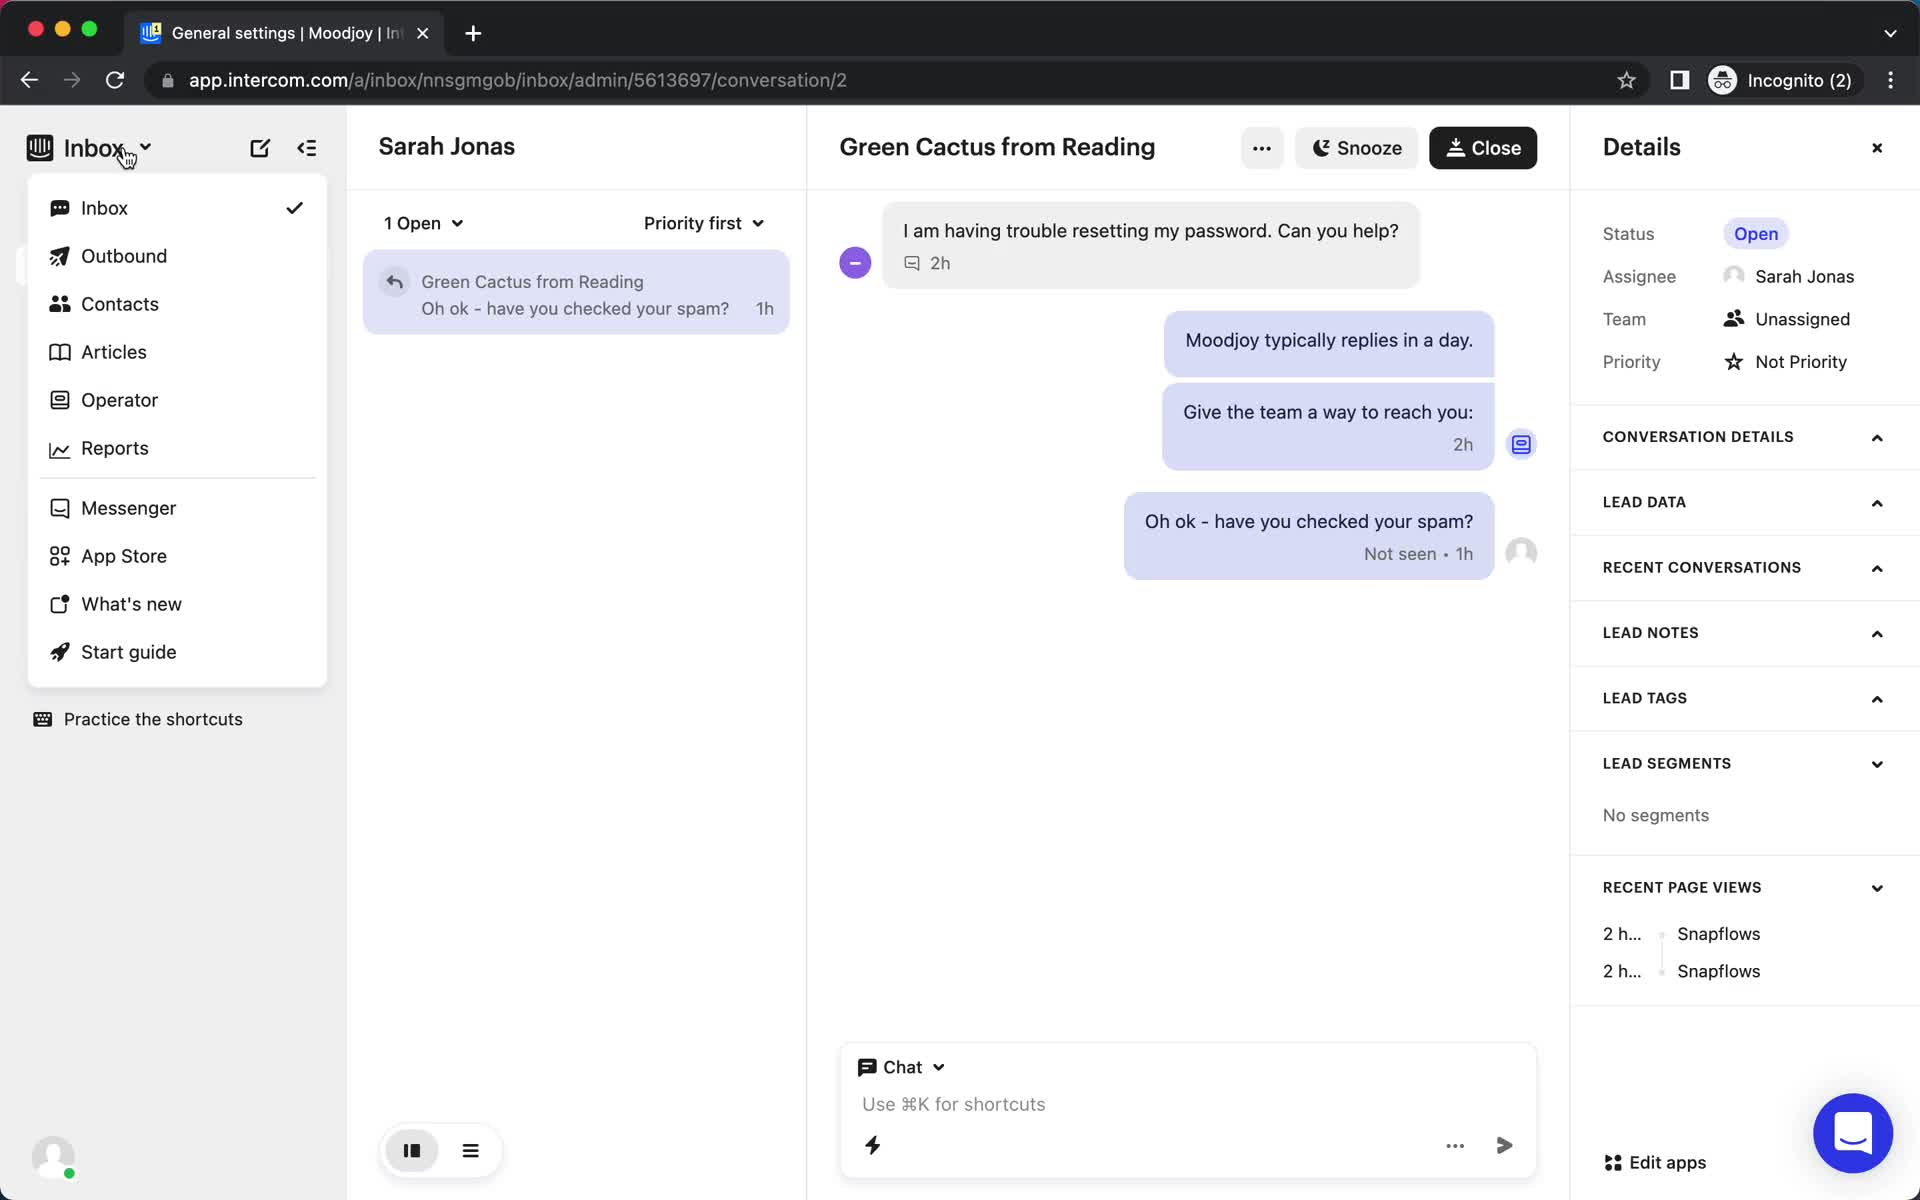Snooze the conversation
Image resolution: width=1920 pixels, height=1200 pixels.
tap(1356, 148)
